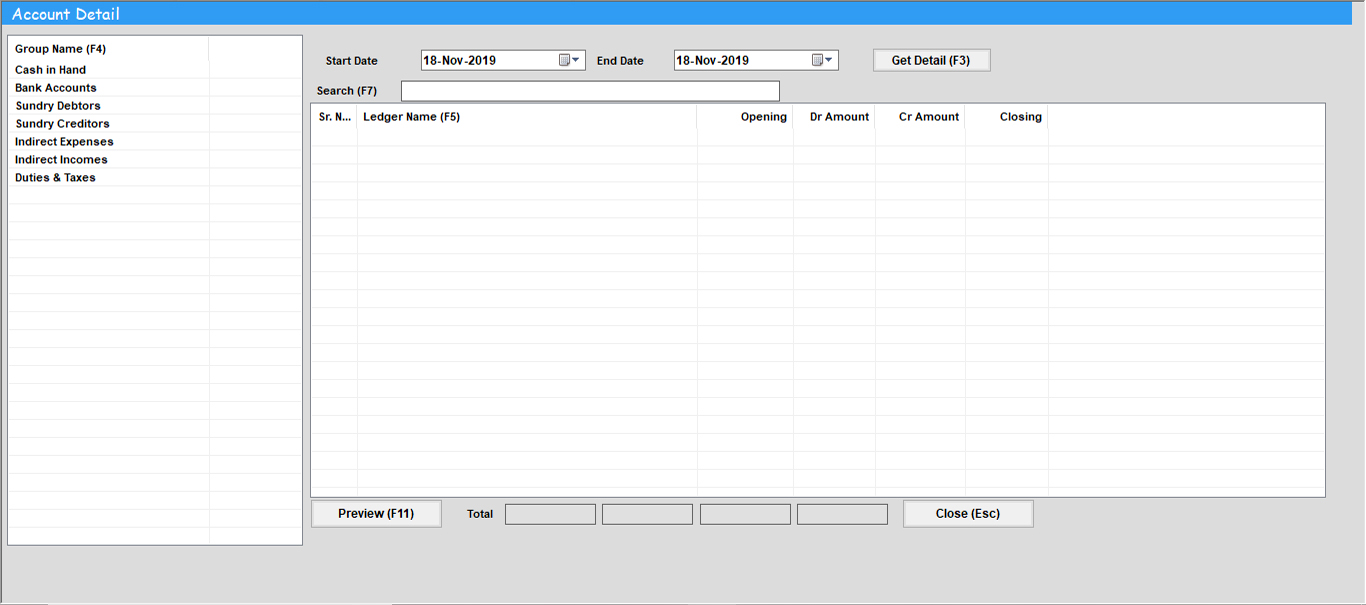Click the Group Name (F4) header
1366x605 pixels.
(61, 49)
